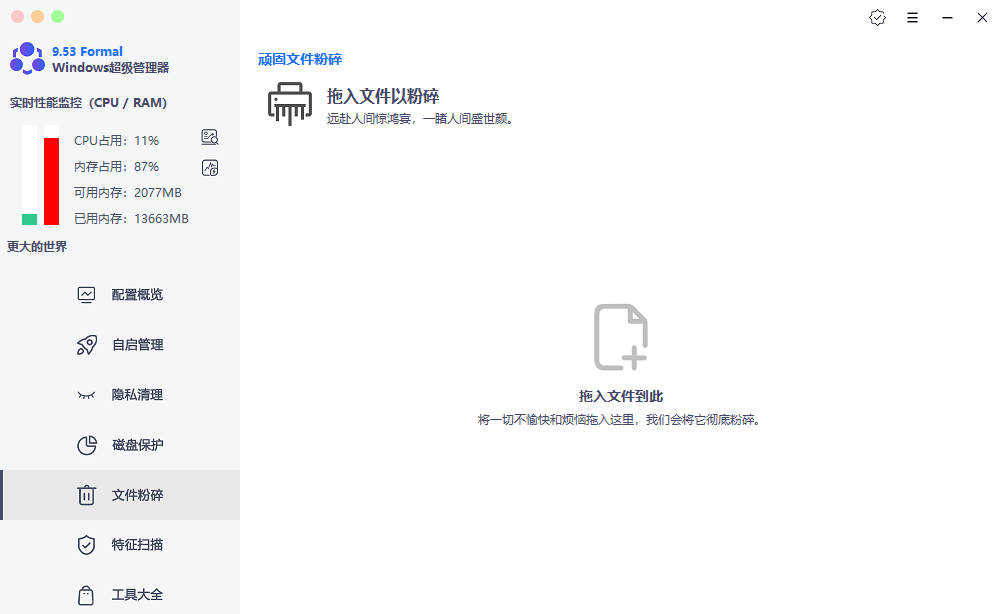
Task: Click the 更大的世界 label
Action: click(x=37, y=247)
